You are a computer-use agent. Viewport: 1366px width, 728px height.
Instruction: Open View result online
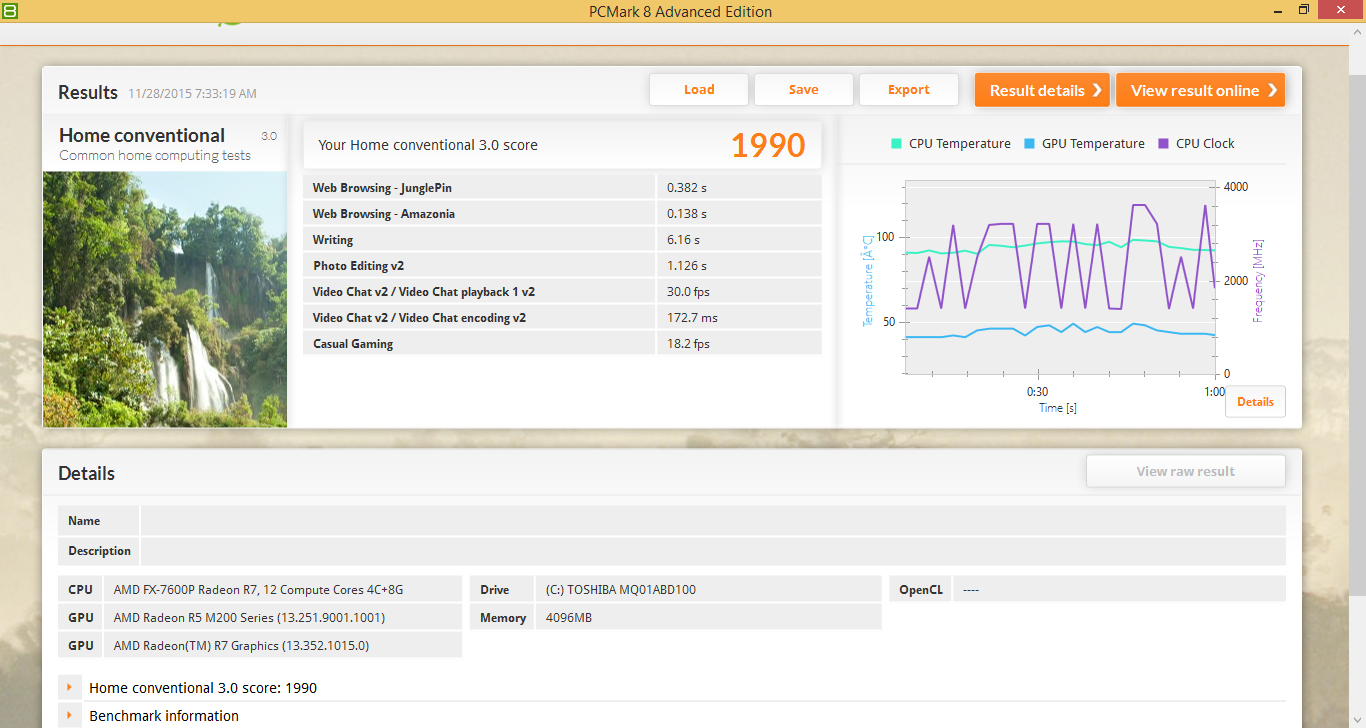coord(1201,90)
